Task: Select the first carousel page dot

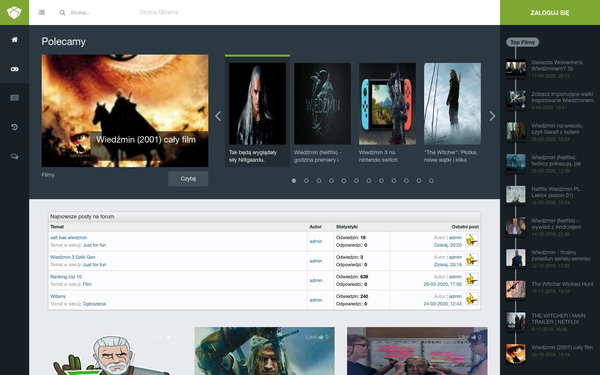Action: (294, 181)
